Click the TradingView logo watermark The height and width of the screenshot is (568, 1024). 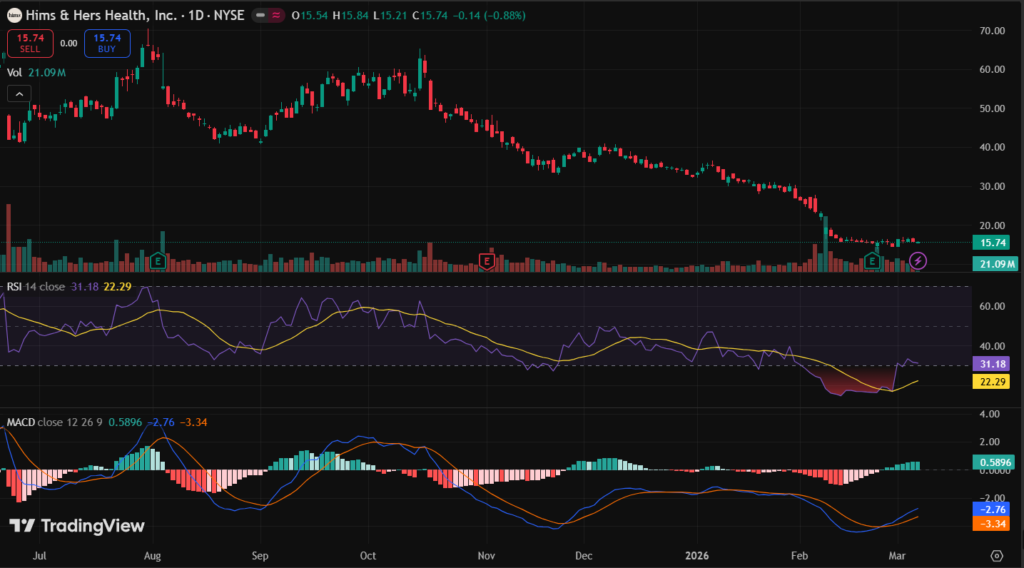[77, 526]
